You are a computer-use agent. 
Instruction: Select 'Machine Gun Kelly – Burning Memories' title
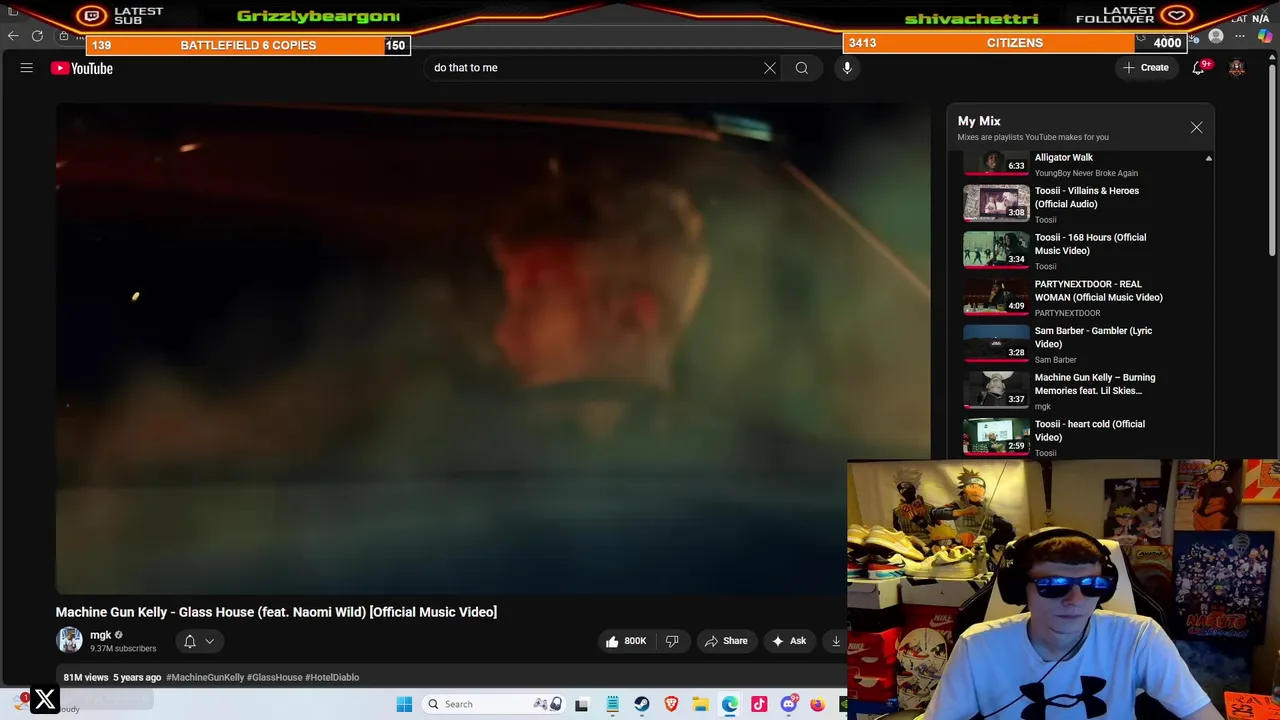[1094, 384]
